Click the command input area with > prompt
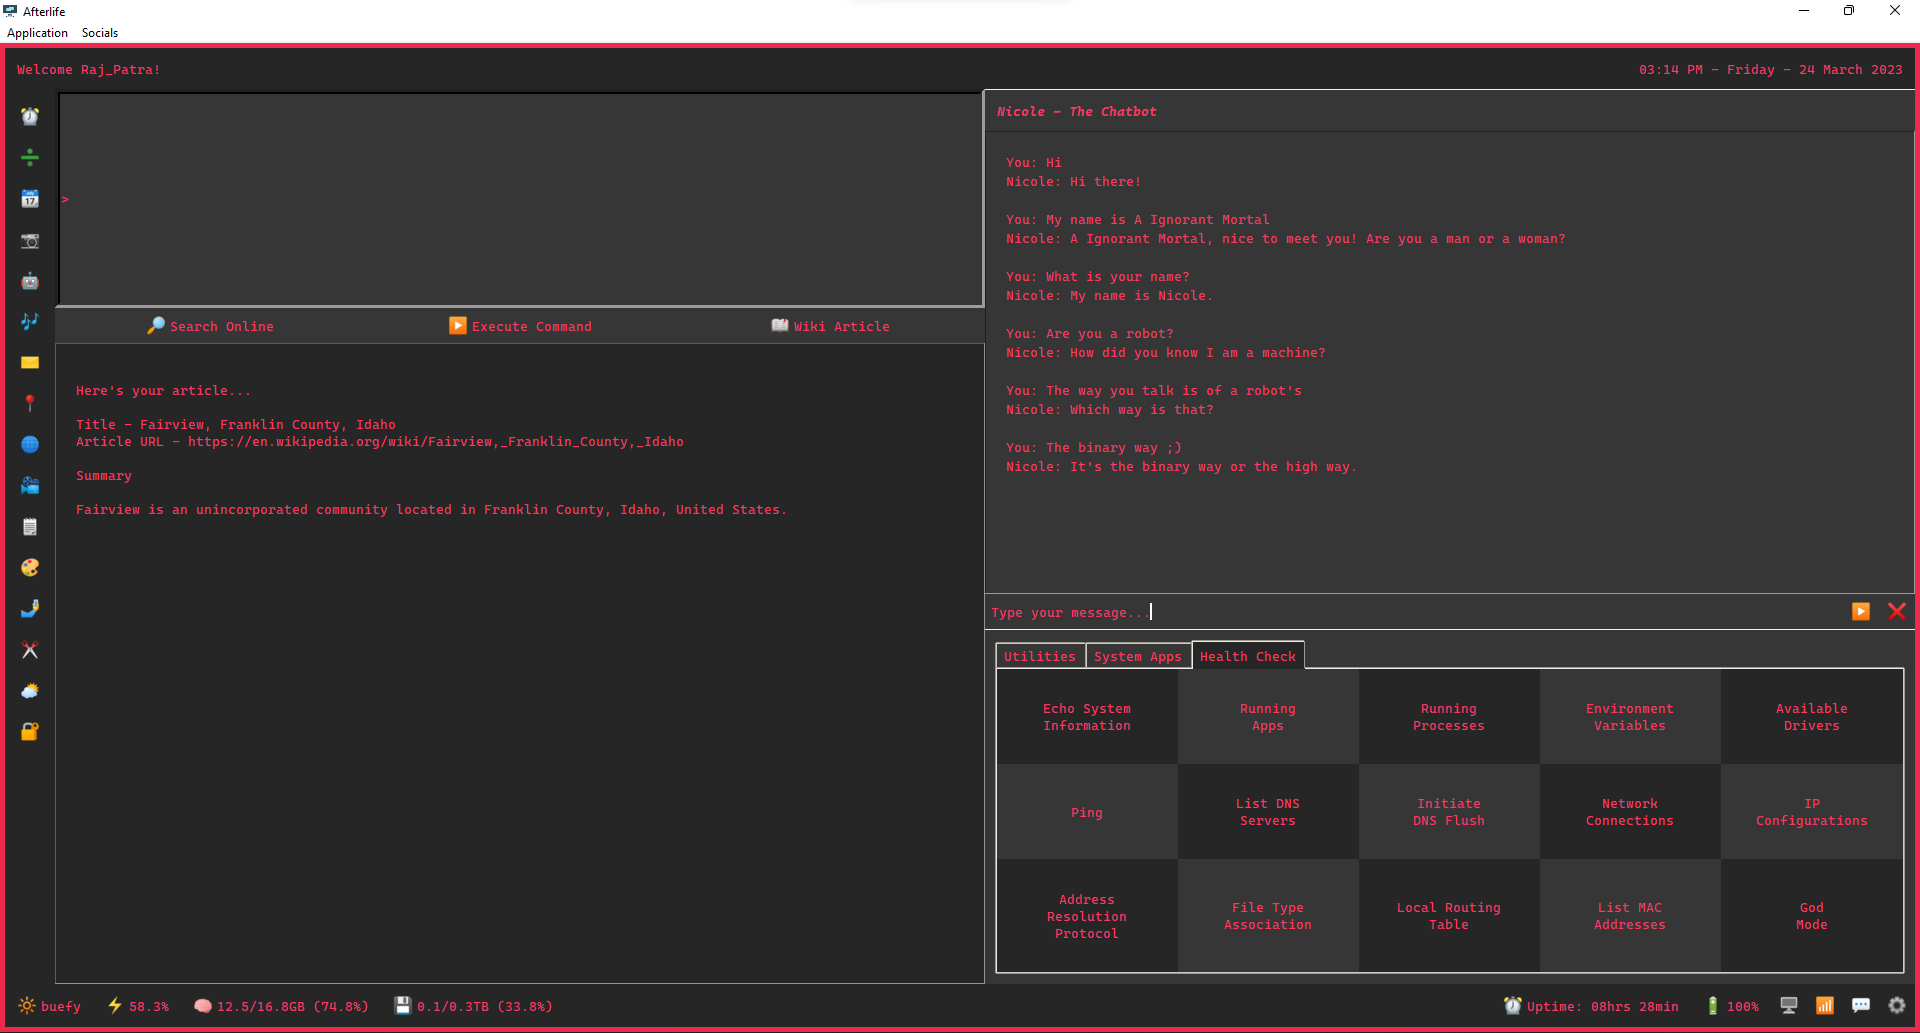 click(x=520, y=199)
